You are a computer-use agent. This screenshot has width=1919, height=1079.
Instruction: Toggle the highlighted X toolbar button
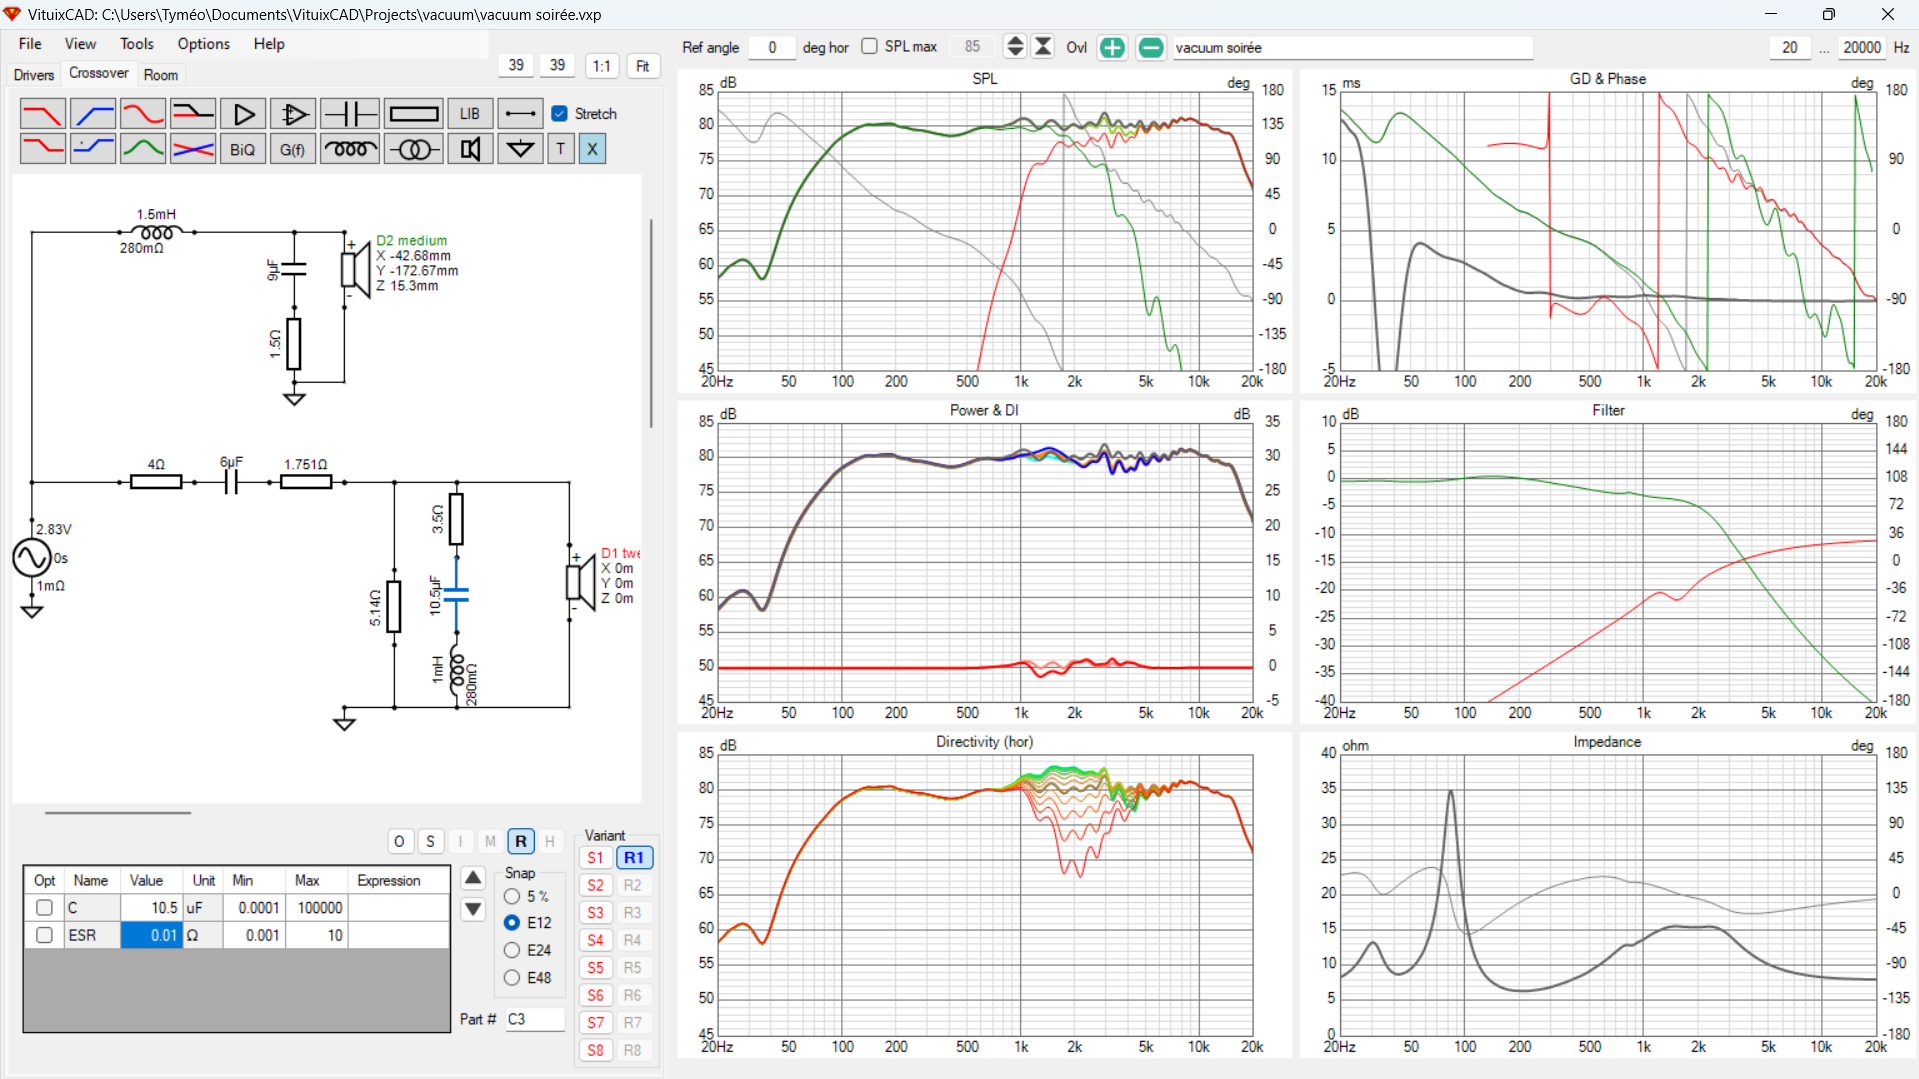tap(592, 149)
